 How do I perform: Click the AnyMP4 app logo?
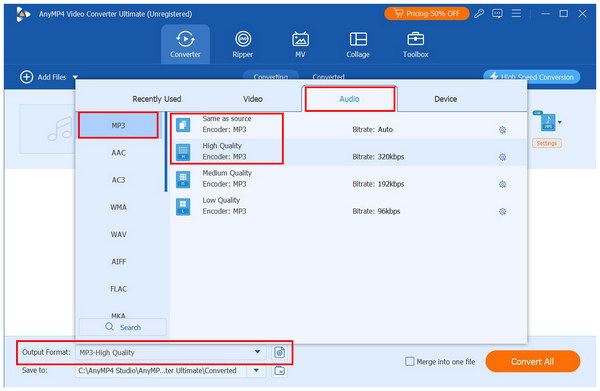(23, 14)
